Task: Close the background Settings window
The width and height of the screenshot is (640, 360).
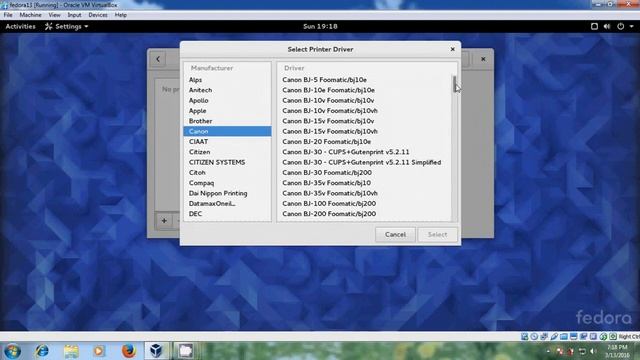Action: tap(483, 59)
